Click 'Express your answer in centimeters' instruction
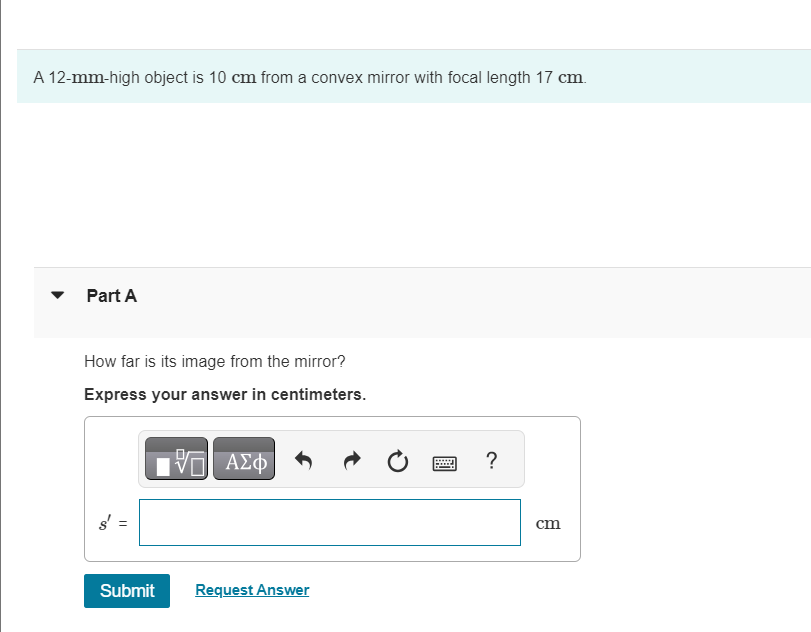Screen dimensions: 811x632 coord(225,395)
